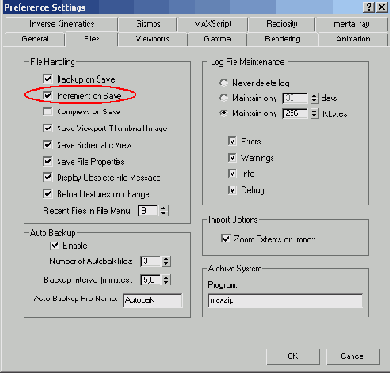This screenshot has width=390, height=373.
Task: Toggle Save Schematic View checkbox
Action: tap(48, 145)
